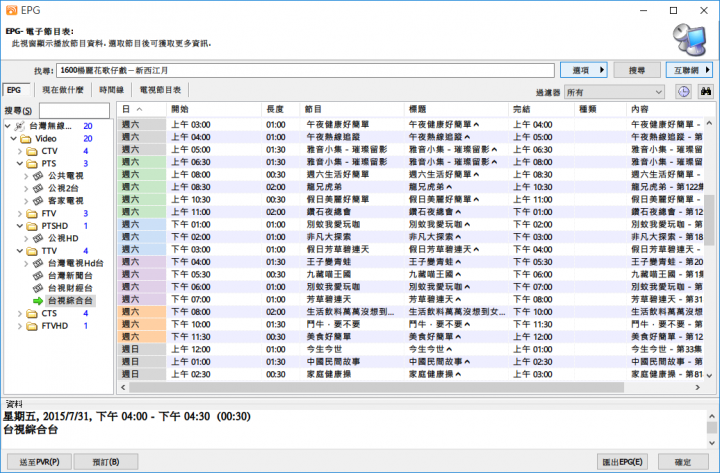Click the 預訂(B) button
The width and height of the screenshot is (720, 473).
pyautogui.click(x=106, y=462)
